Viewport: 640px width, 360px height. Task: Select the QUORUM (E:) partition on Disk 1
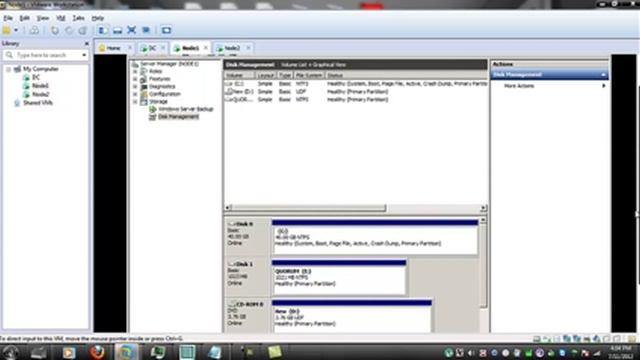[x=339, y=277]
